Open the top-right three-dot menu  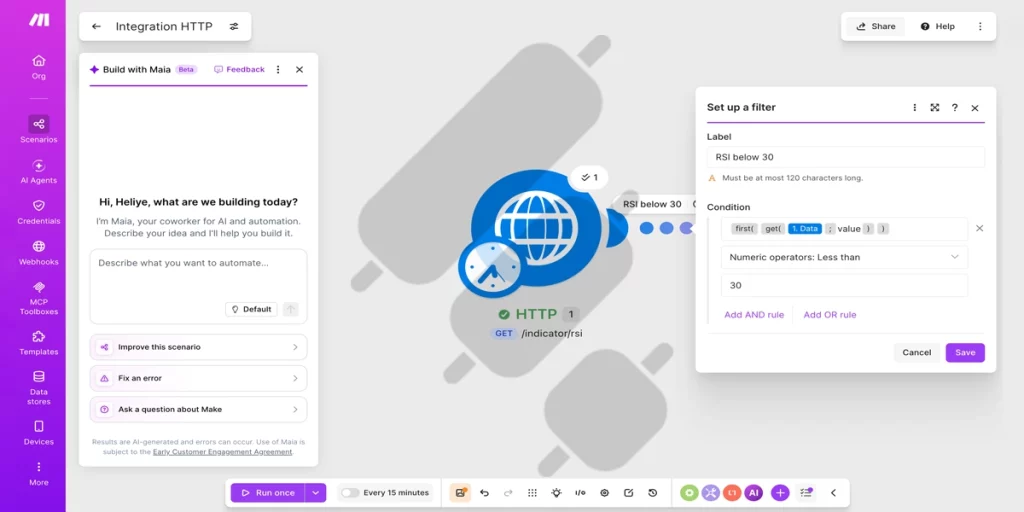tap(980, 27)
